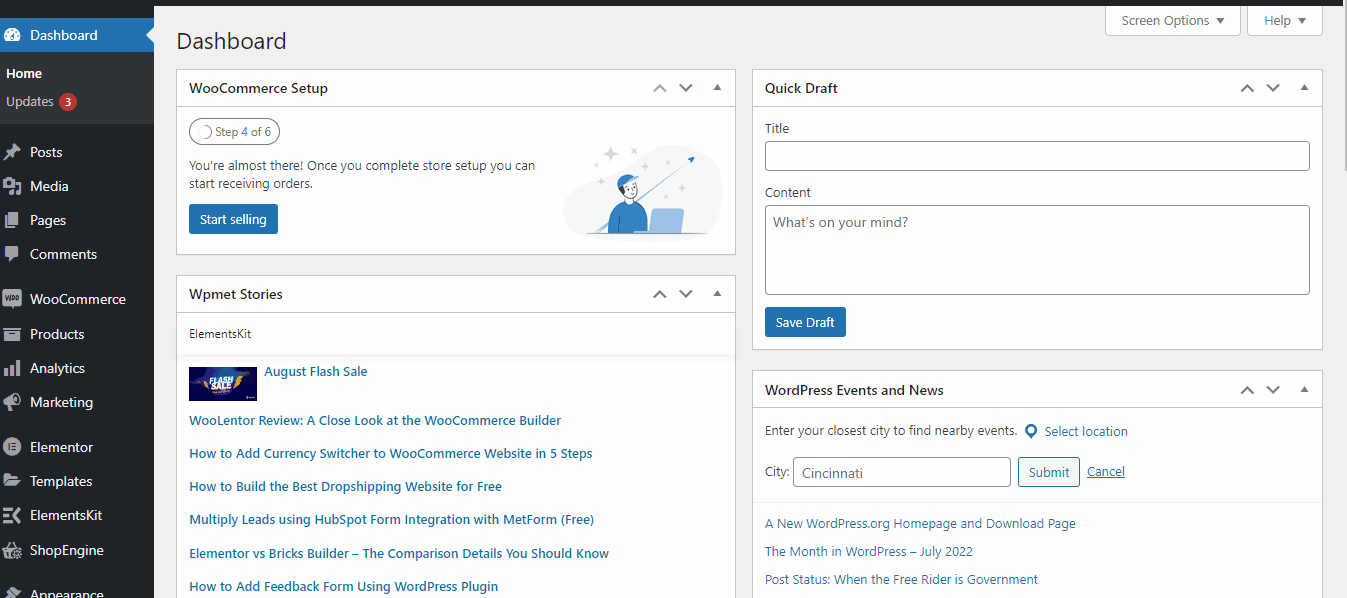Open the Screen Options dropdown
1347x598 pixels.
[1173, 21]
